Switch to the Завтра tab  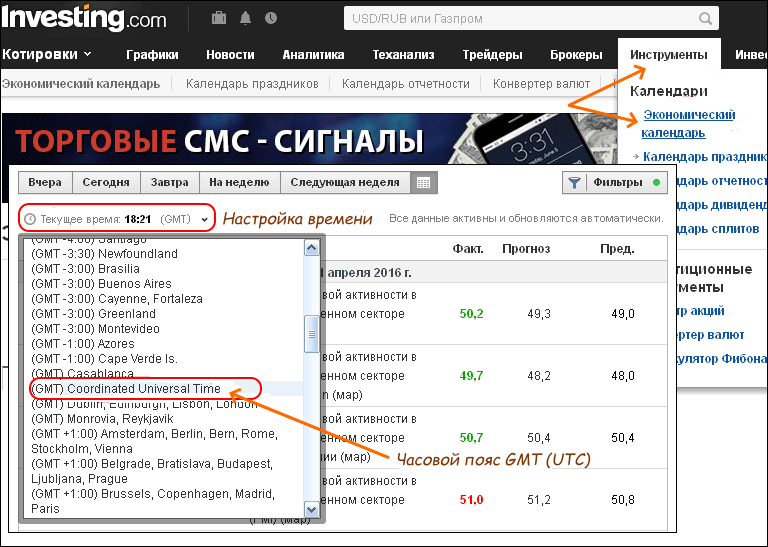(x=169, y=183)
